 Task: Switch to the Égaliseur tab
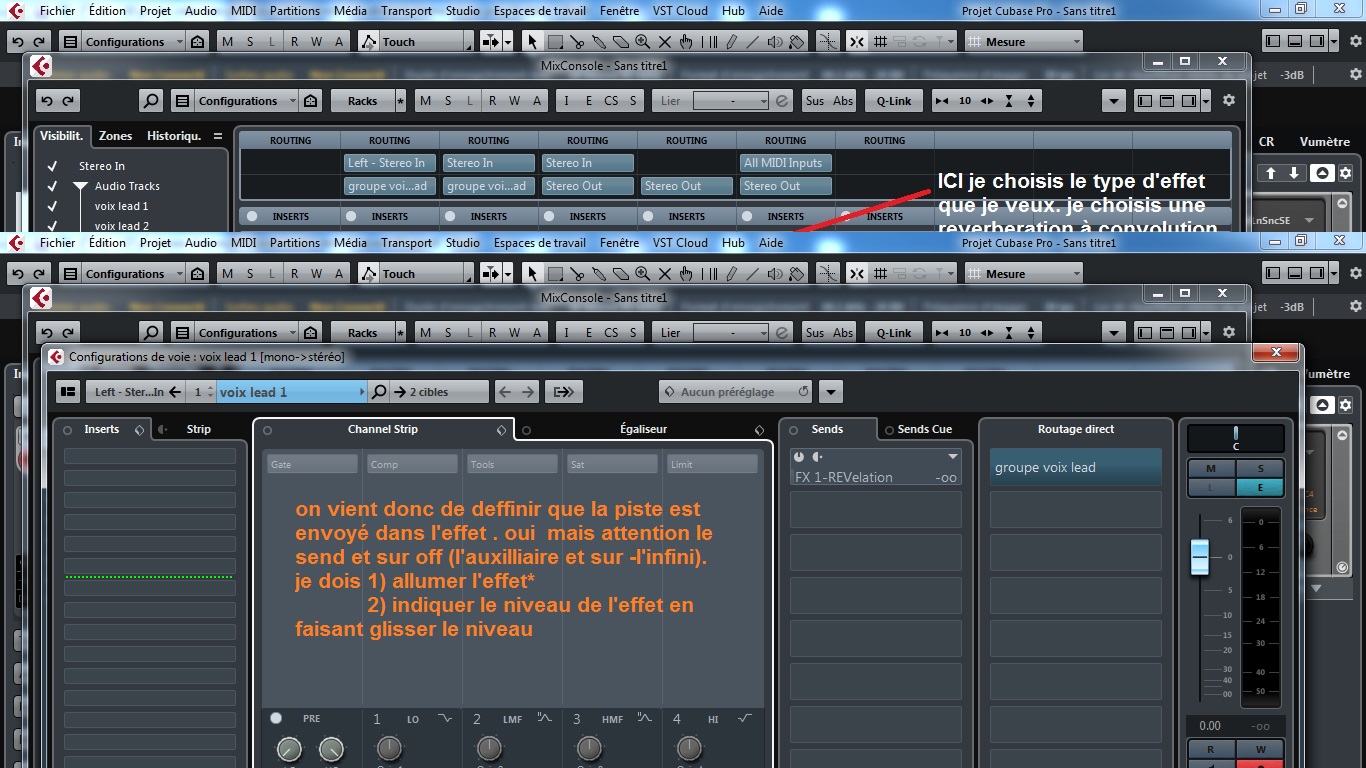pos(642,429)
